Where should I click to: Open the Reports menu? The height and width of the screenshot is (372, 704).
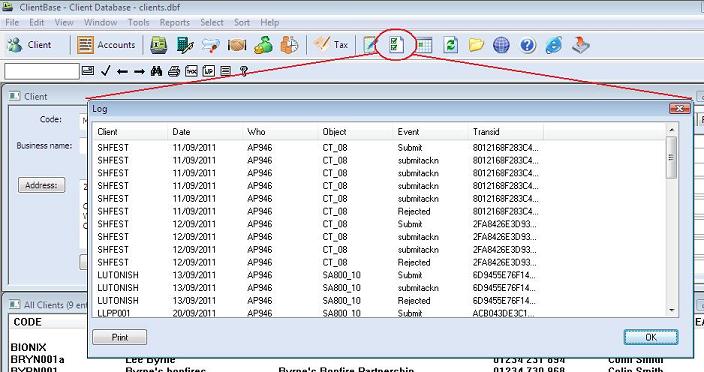[x=175, y=22]
